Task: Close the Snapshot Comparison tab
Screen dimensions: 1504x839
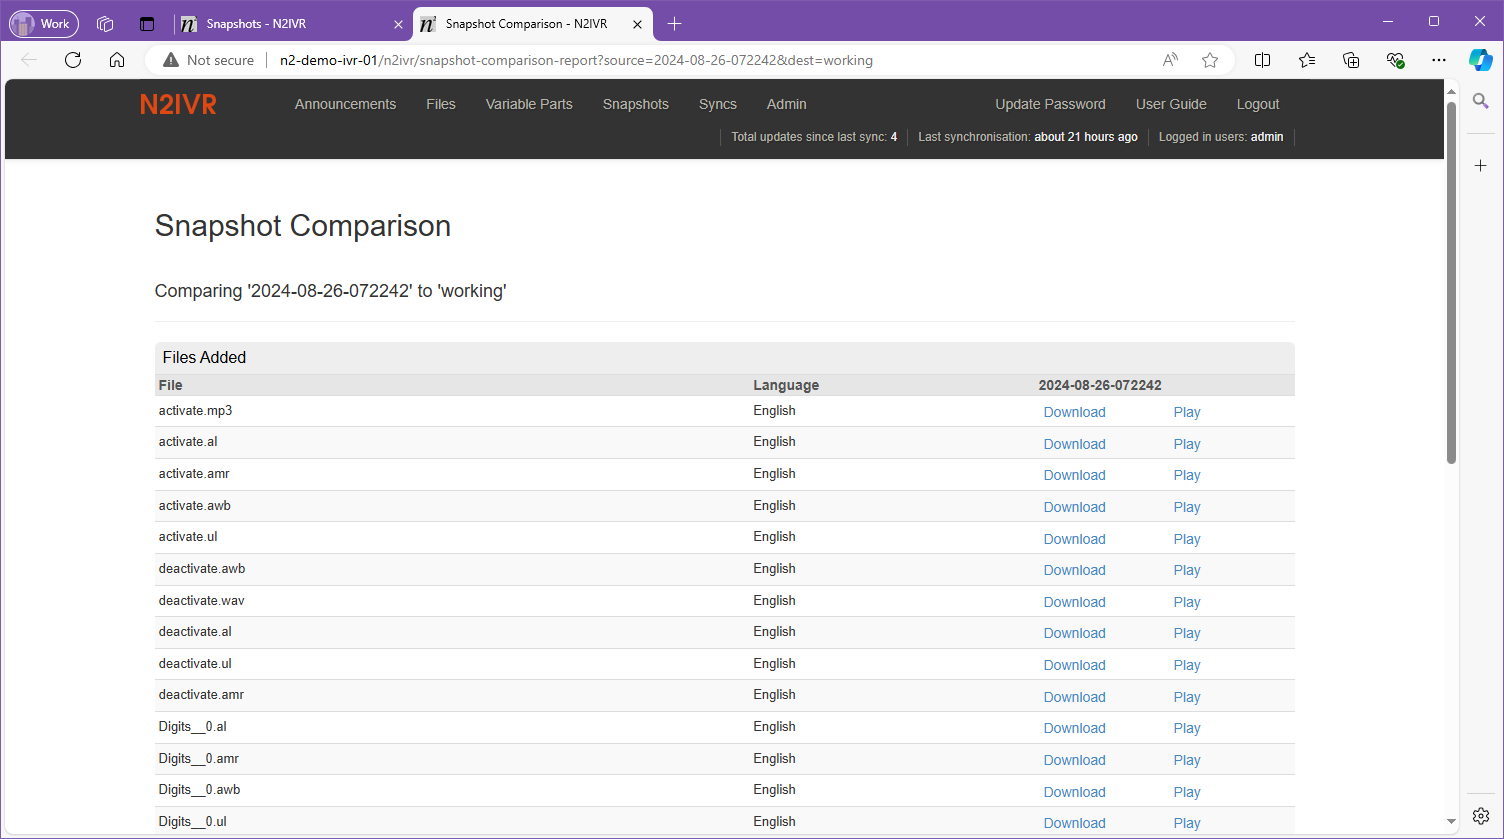Action: coord(637,24)
